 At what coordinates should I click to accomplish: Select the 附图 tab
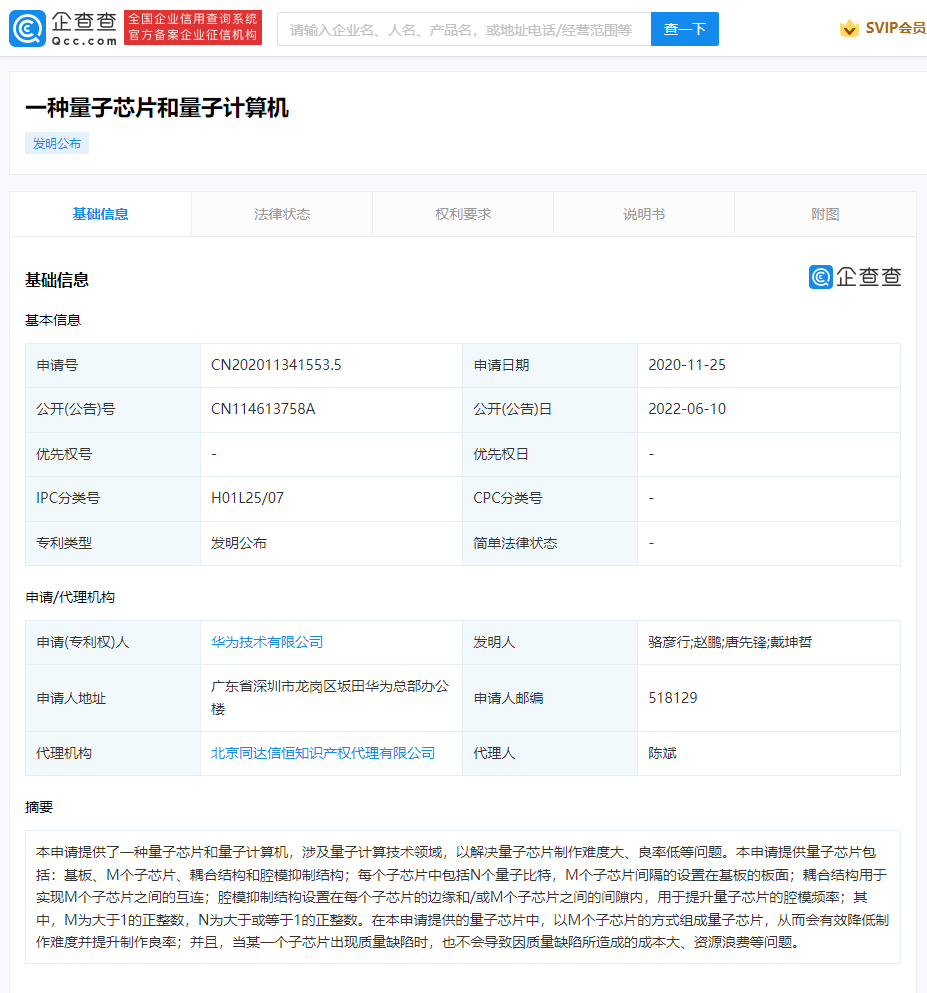[x=825, y=214]
